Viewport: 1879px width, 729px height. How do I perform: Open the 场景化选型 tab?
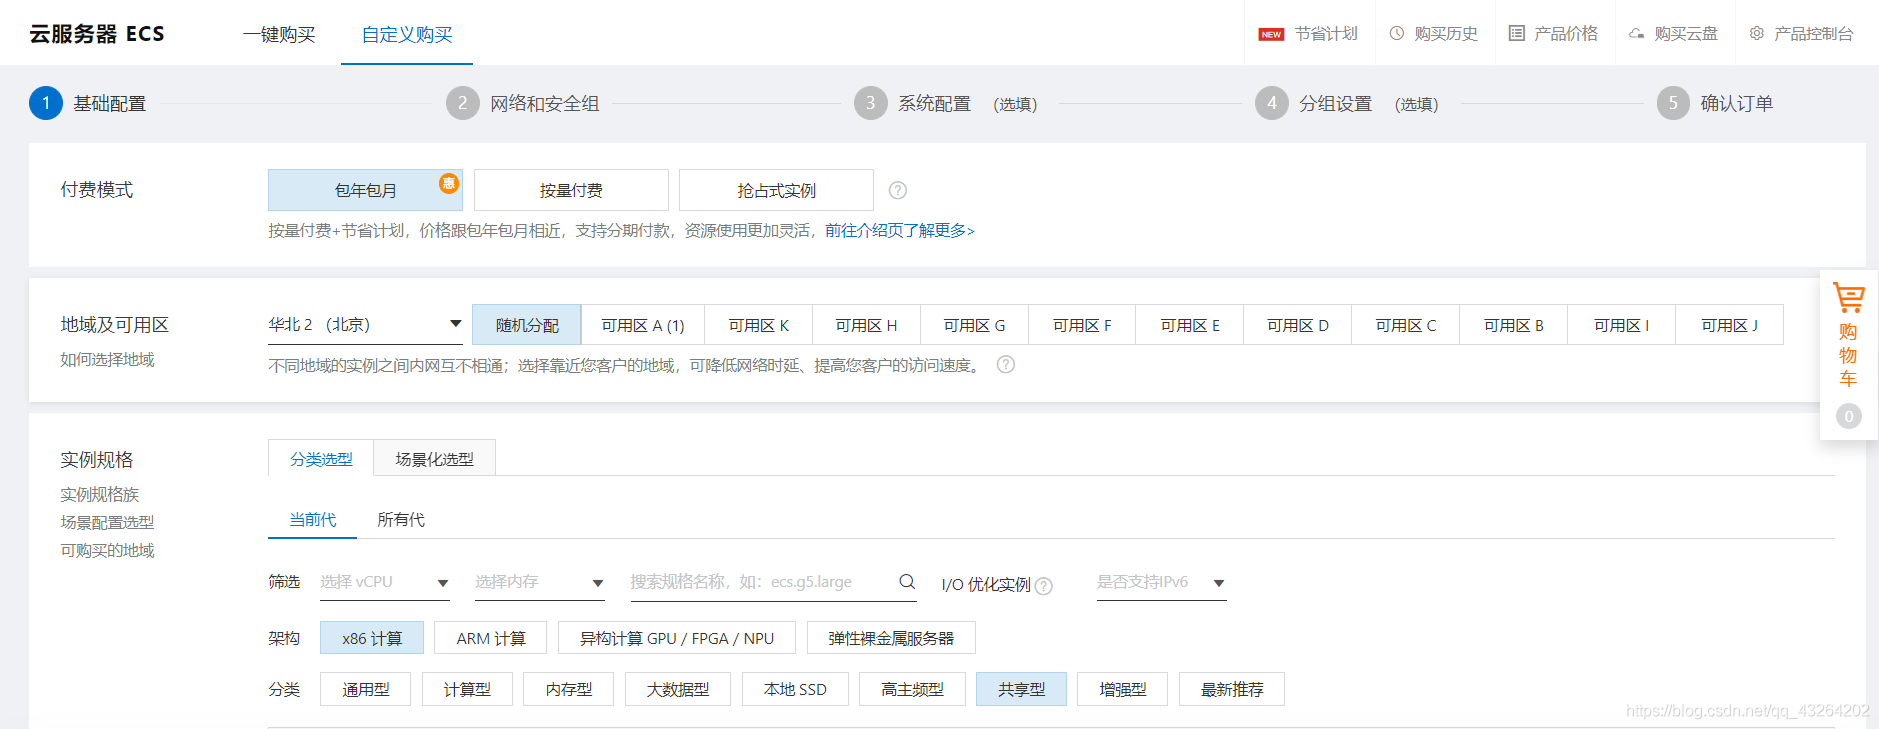click(434, 459)
